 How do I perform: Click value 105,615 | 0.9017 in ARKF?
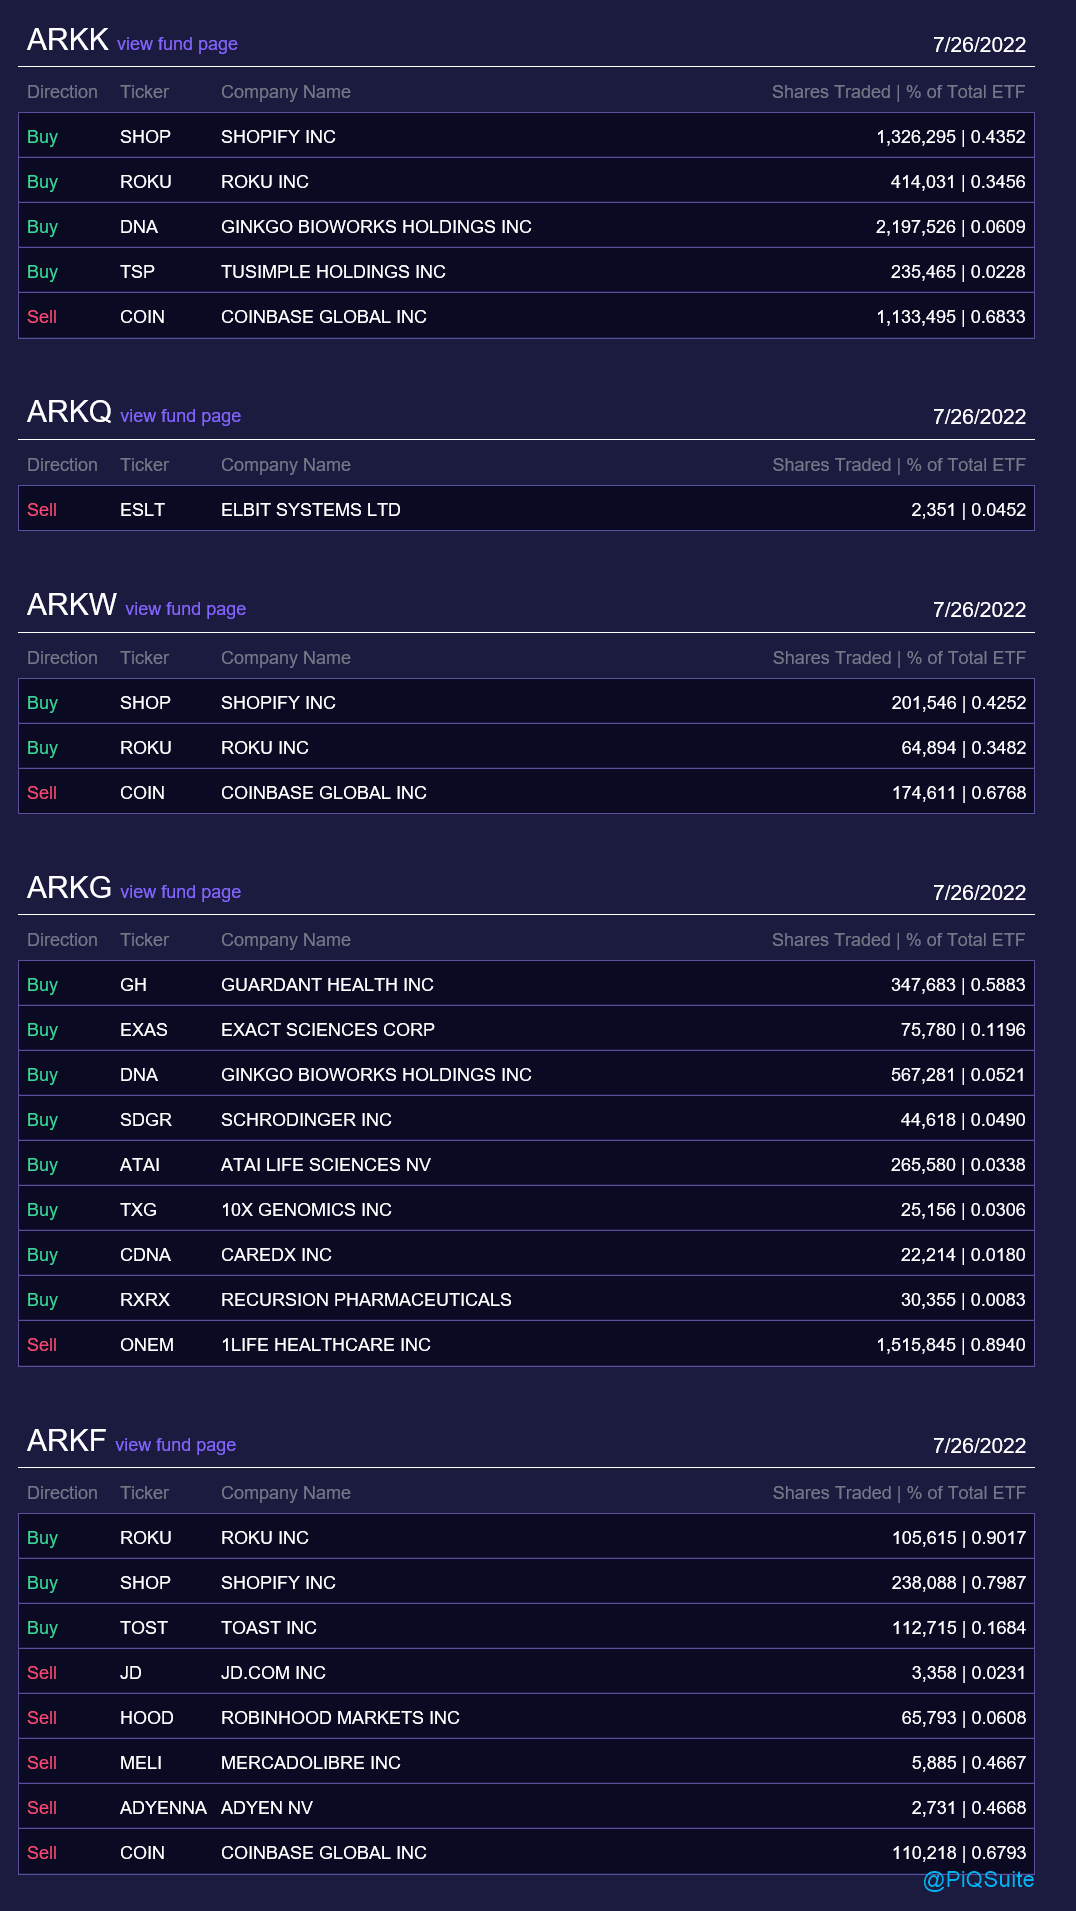pos(958,1538)
